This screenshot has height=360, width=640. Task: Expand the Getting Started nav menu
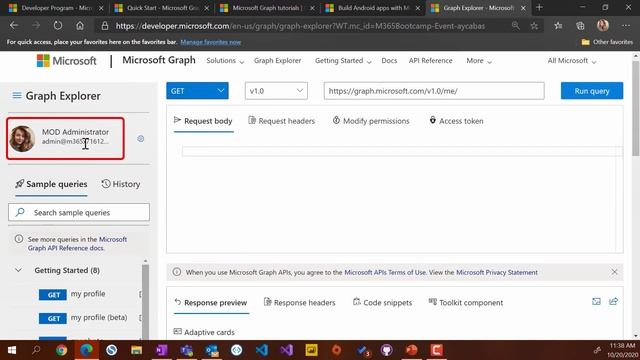[343, 61]
